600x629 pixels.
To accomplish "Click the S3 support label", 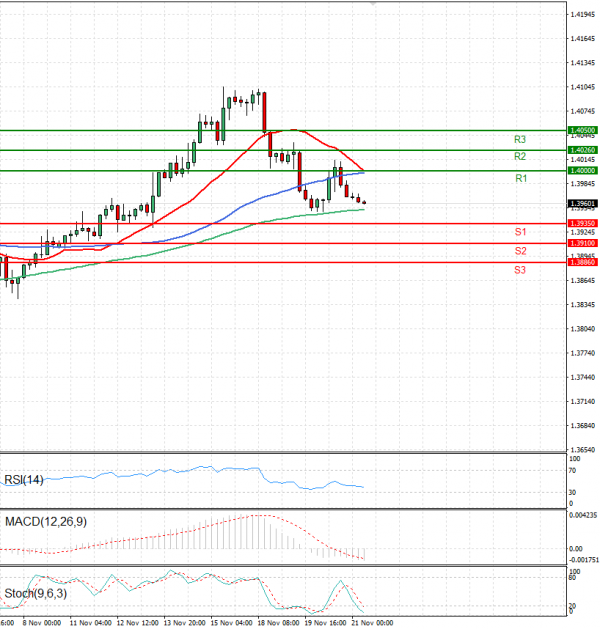I will 519,270.
